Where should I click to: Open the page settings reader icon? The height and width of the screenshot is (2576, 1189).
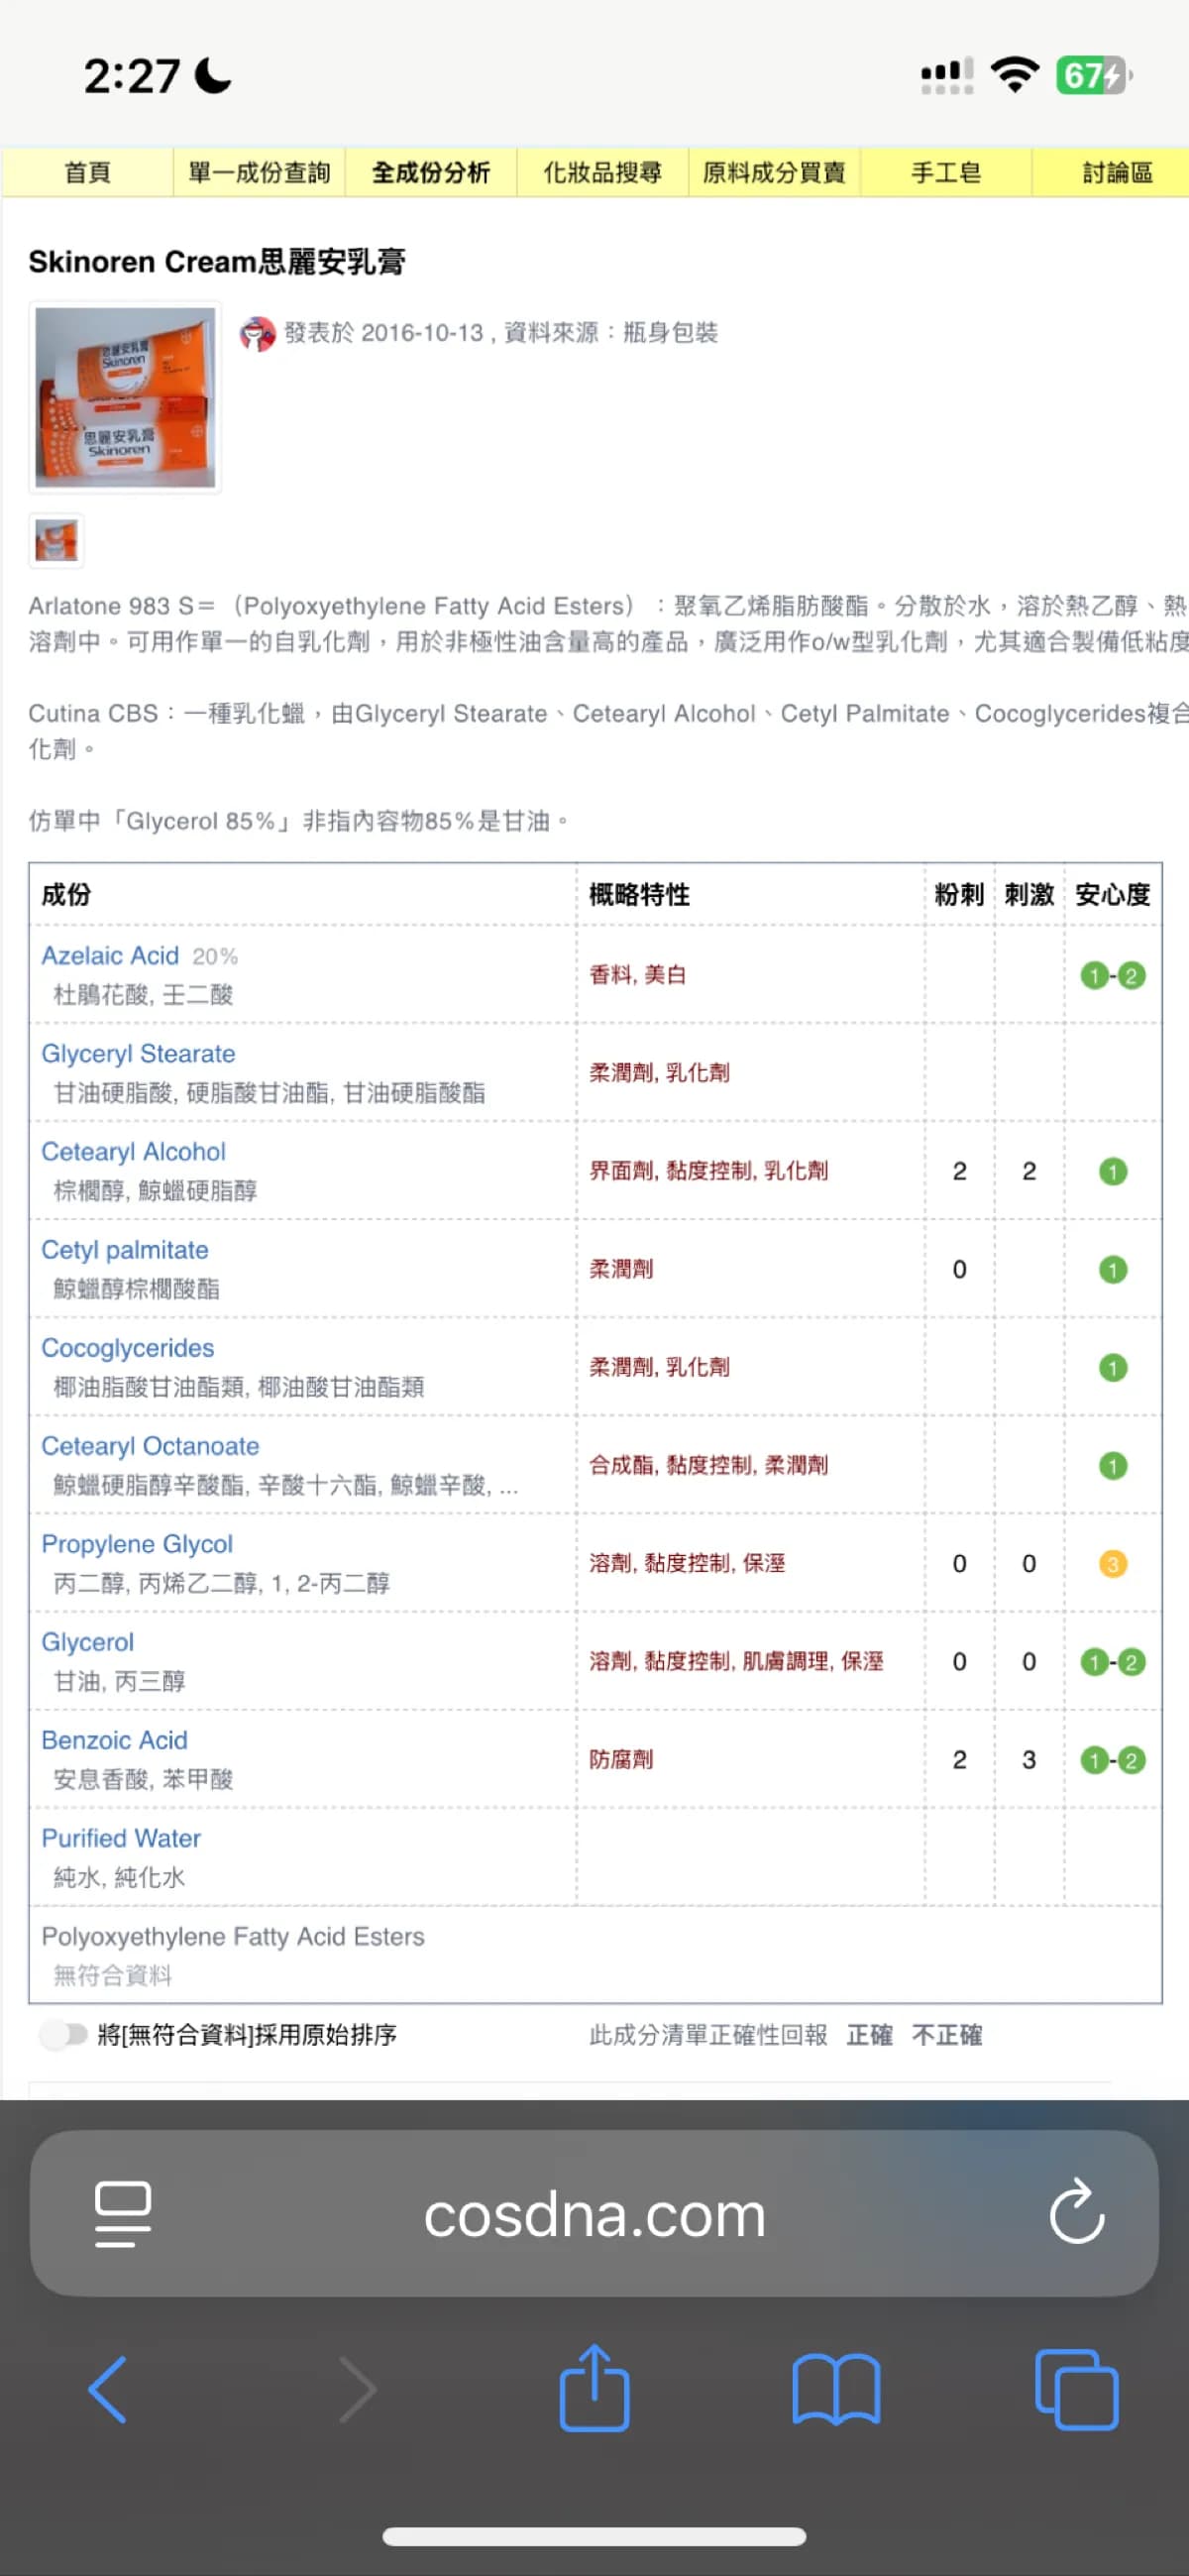pyautogui.click(x=123, y=2214)
